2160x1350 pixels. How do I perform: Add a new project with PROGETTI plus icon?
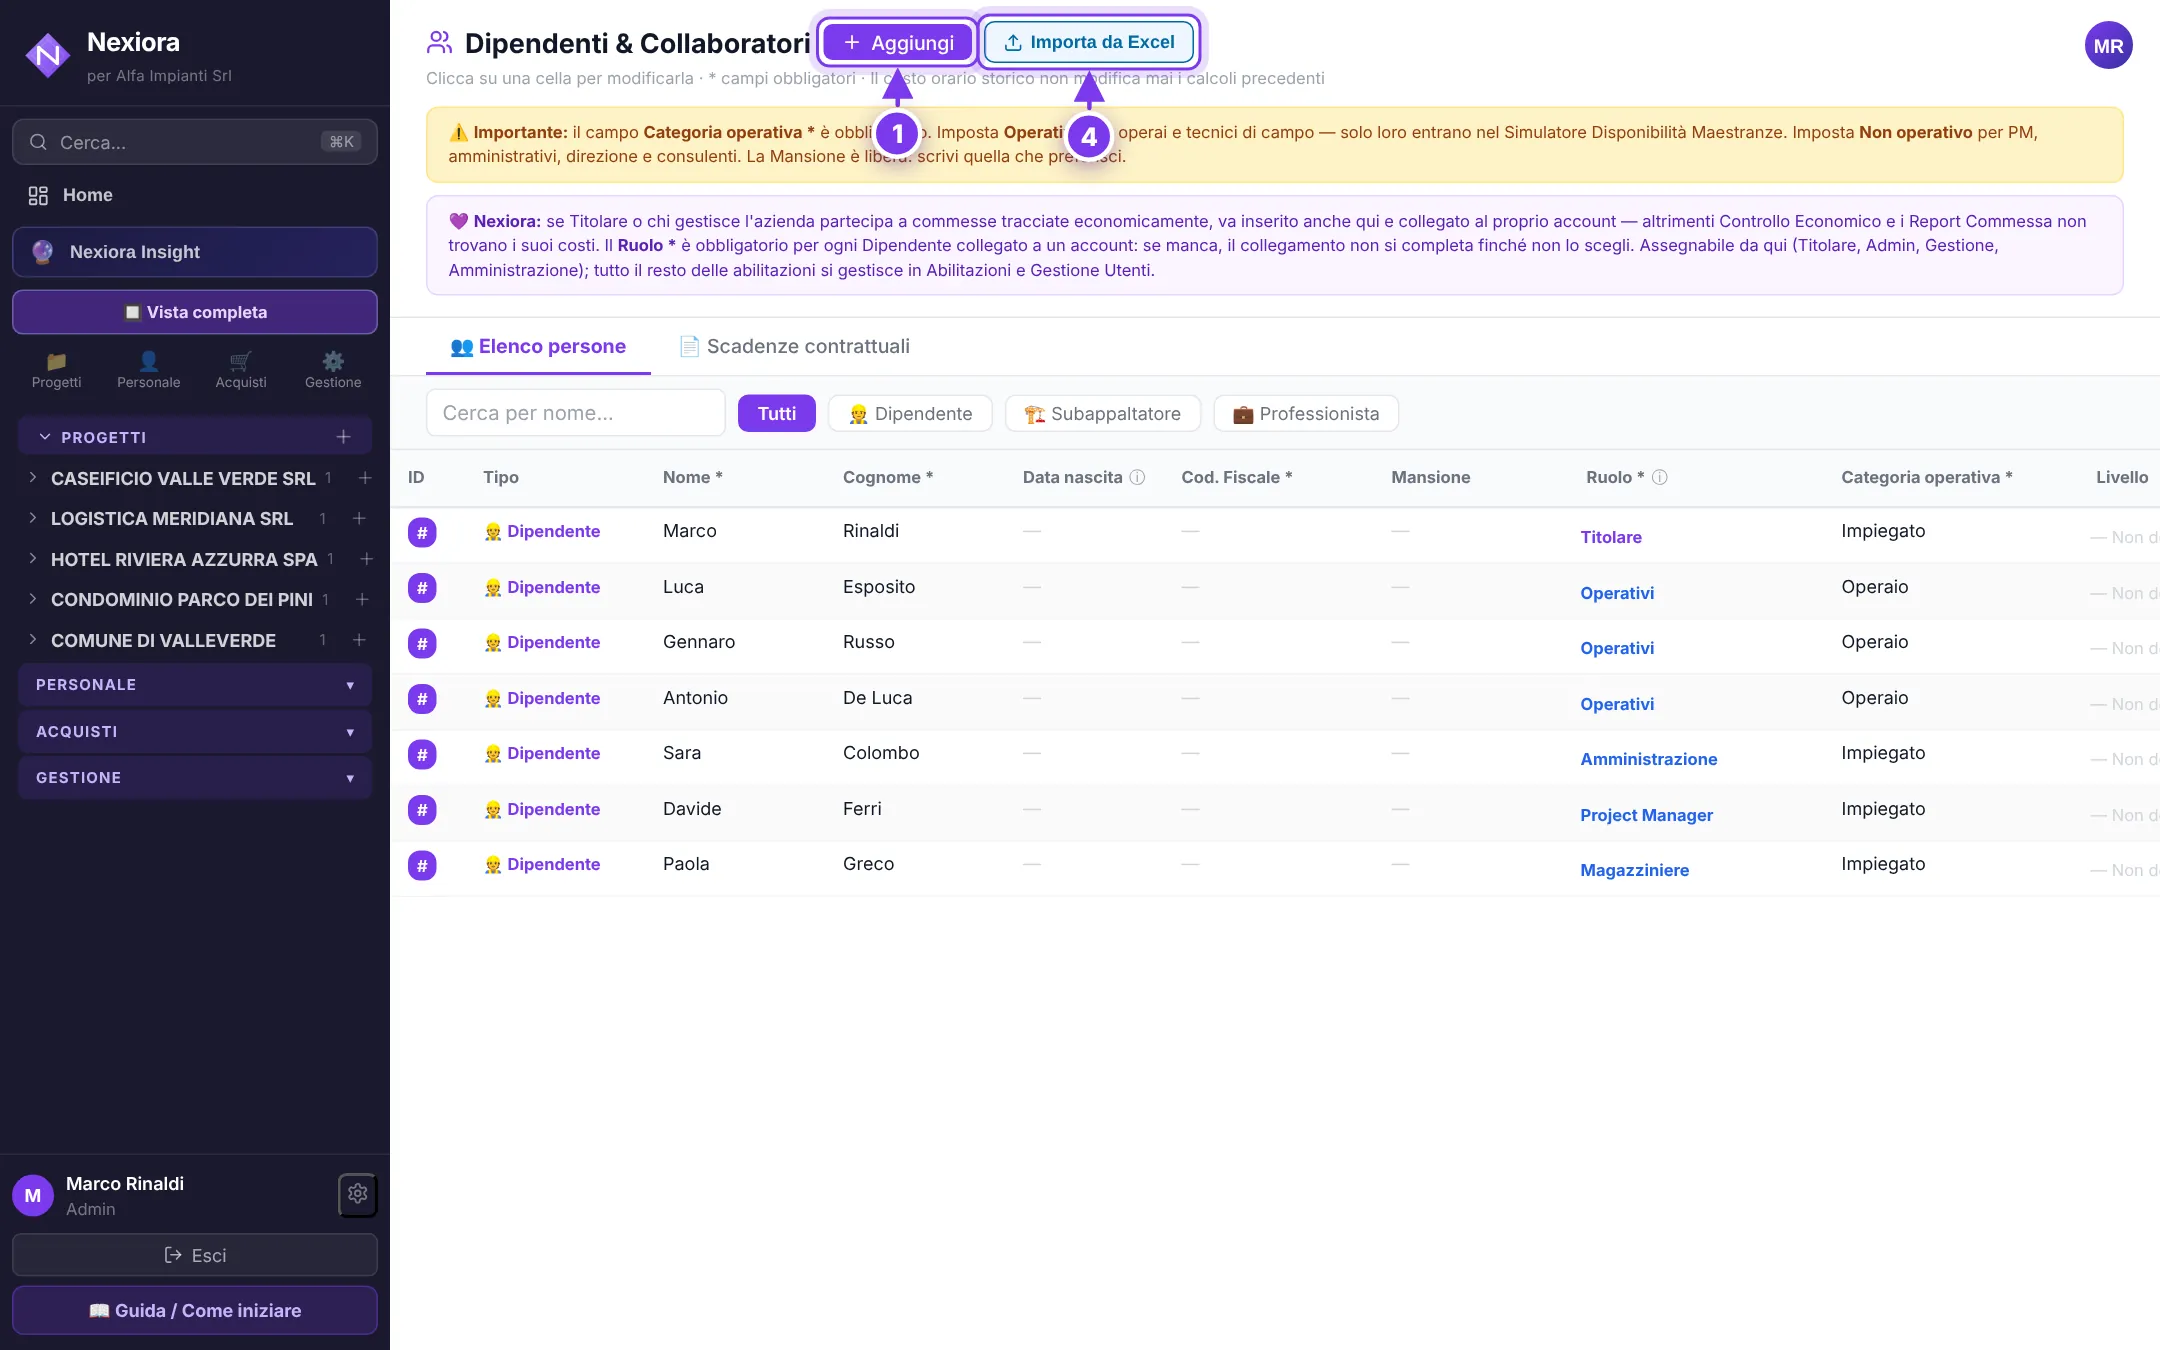343,437
